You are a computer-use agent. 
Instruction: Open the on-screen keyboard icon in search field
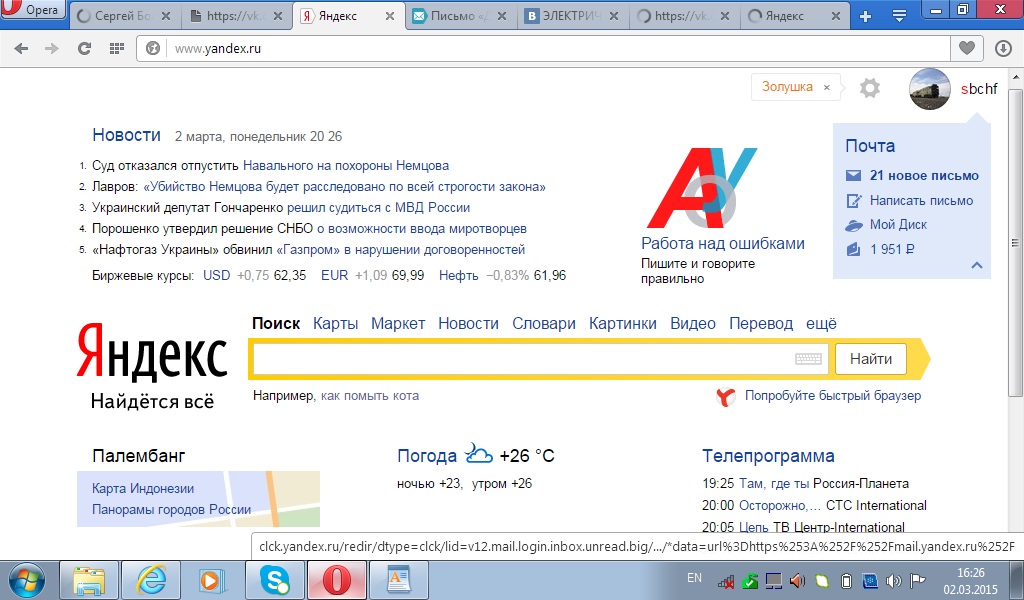coord(808,359)
